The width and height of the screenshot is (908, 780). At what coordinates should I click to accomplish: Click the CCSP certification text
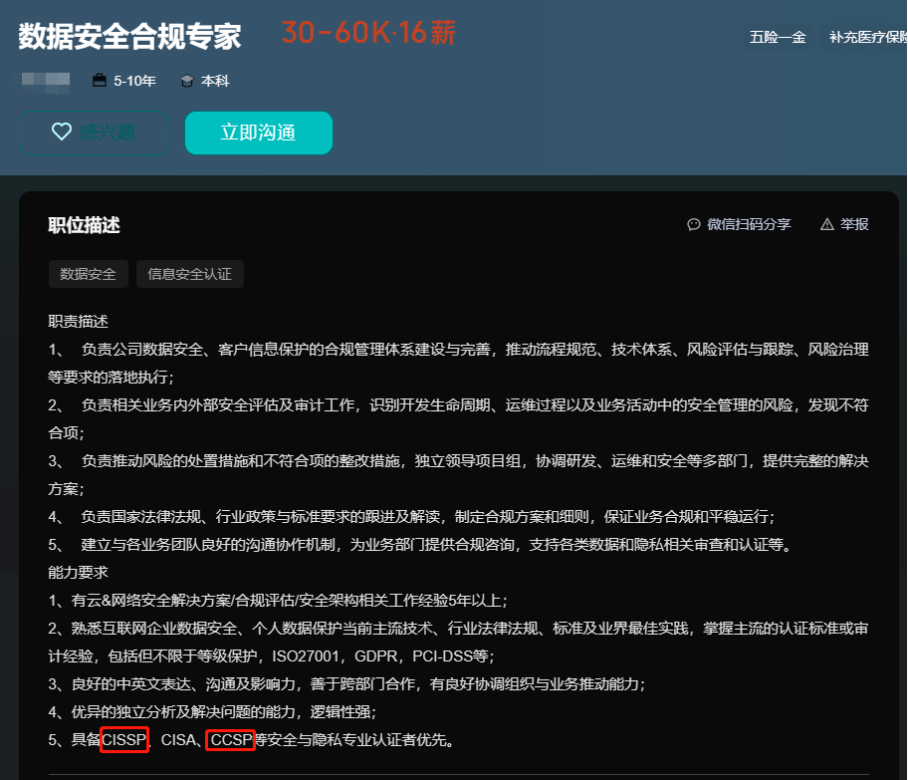pos(231,739)
